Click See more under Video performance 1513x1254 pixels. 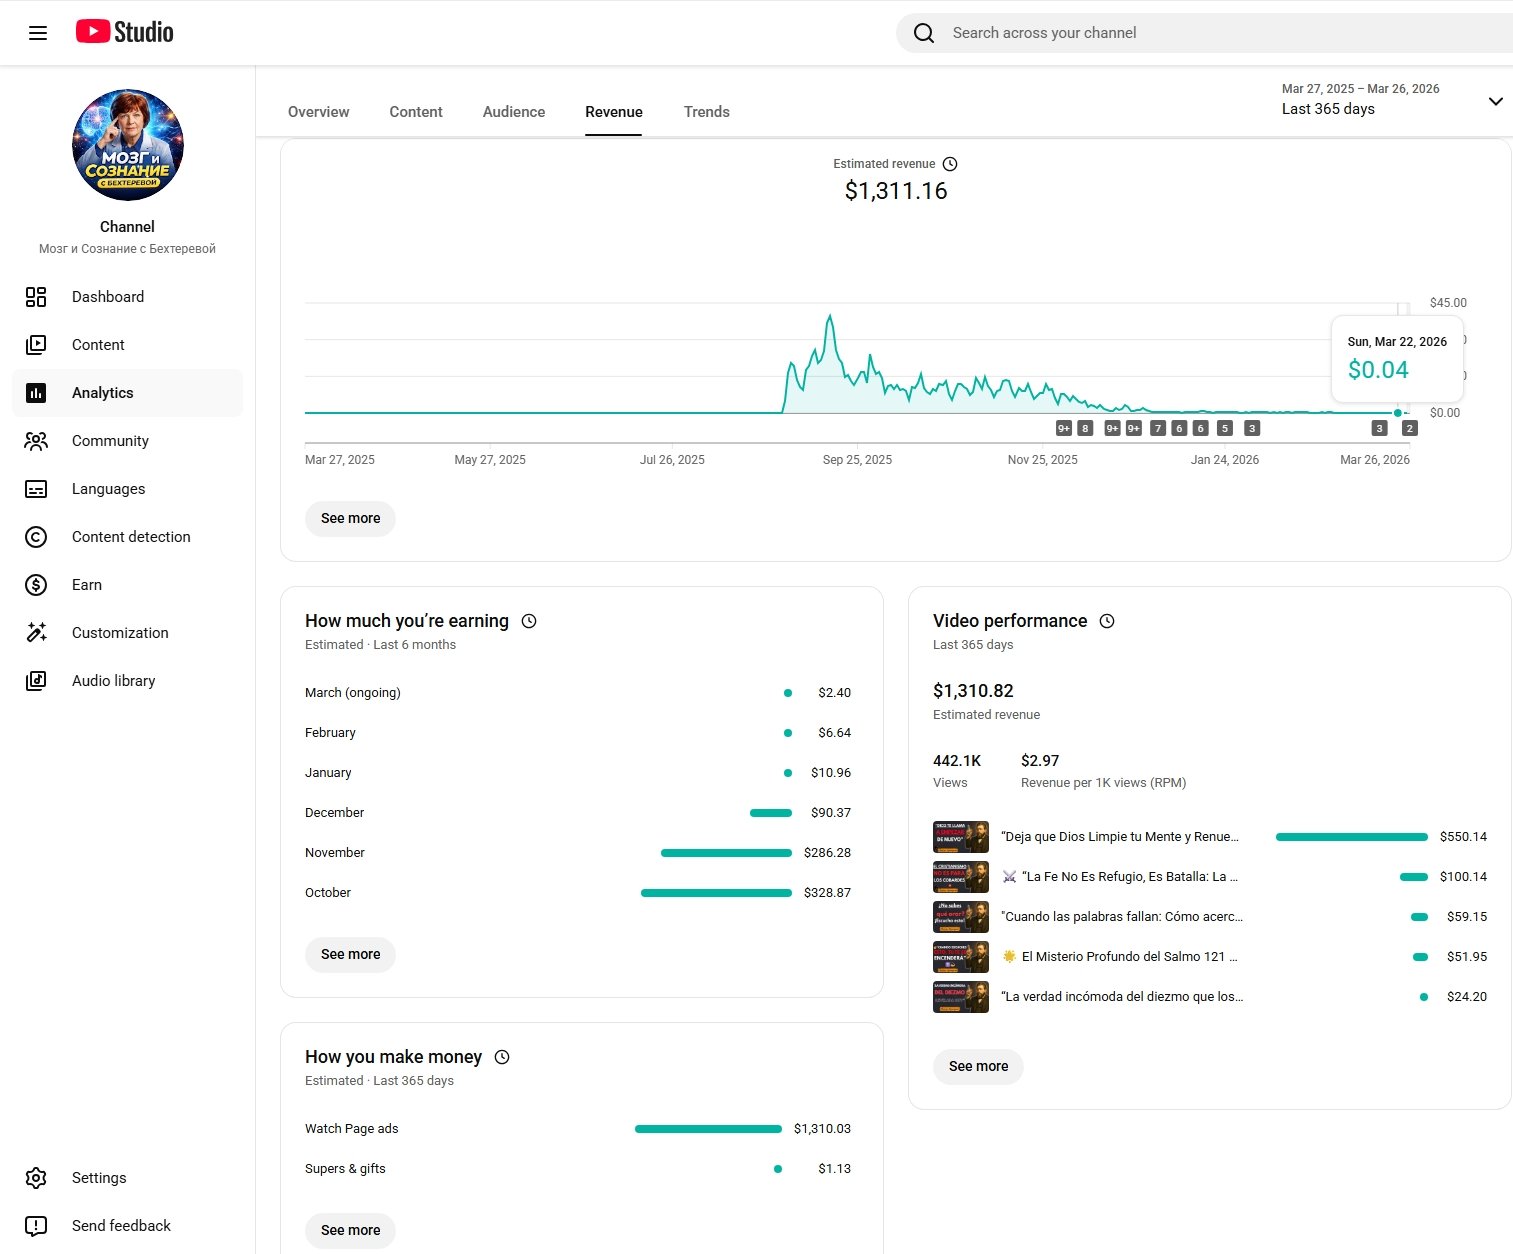[x=978, y=1067]
